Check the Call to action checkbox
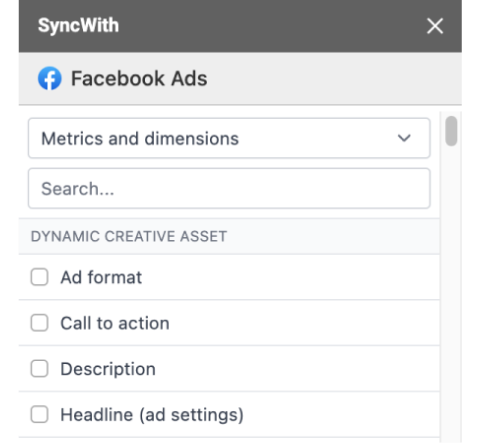The width and height of the screenshot is (480, 443). tap(39, 323)
